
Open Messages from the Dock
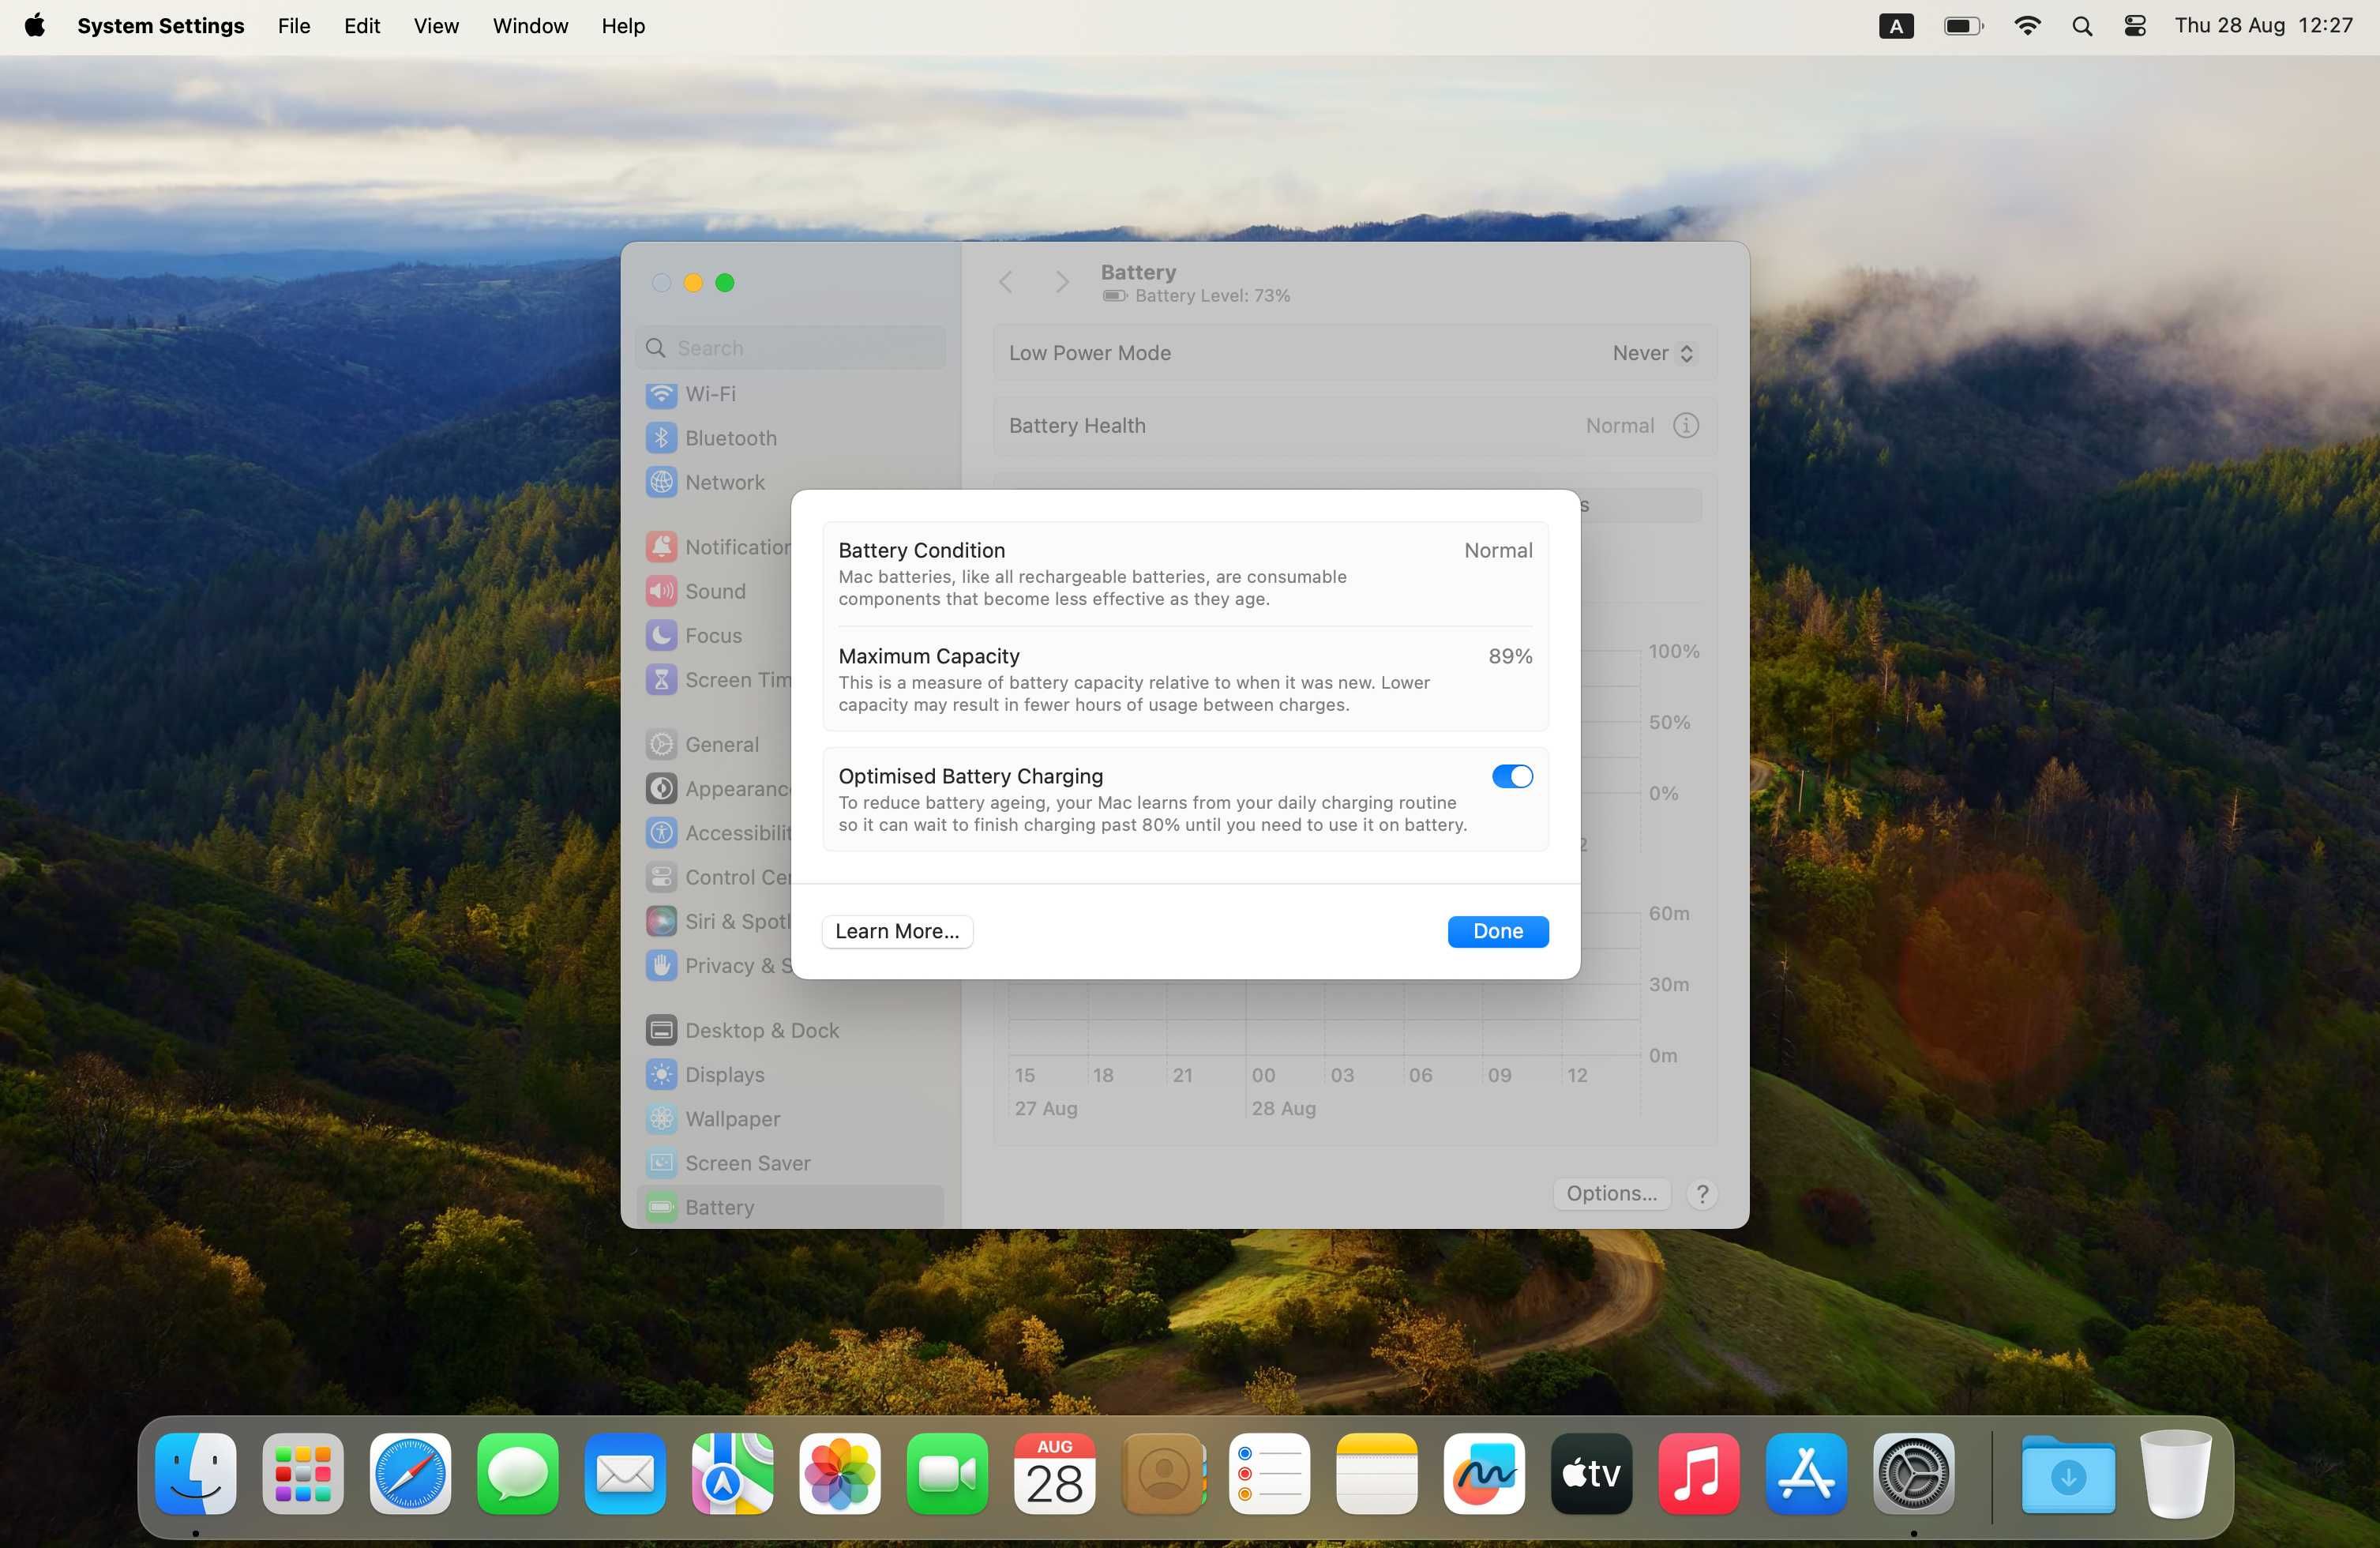click(518, 1473)
